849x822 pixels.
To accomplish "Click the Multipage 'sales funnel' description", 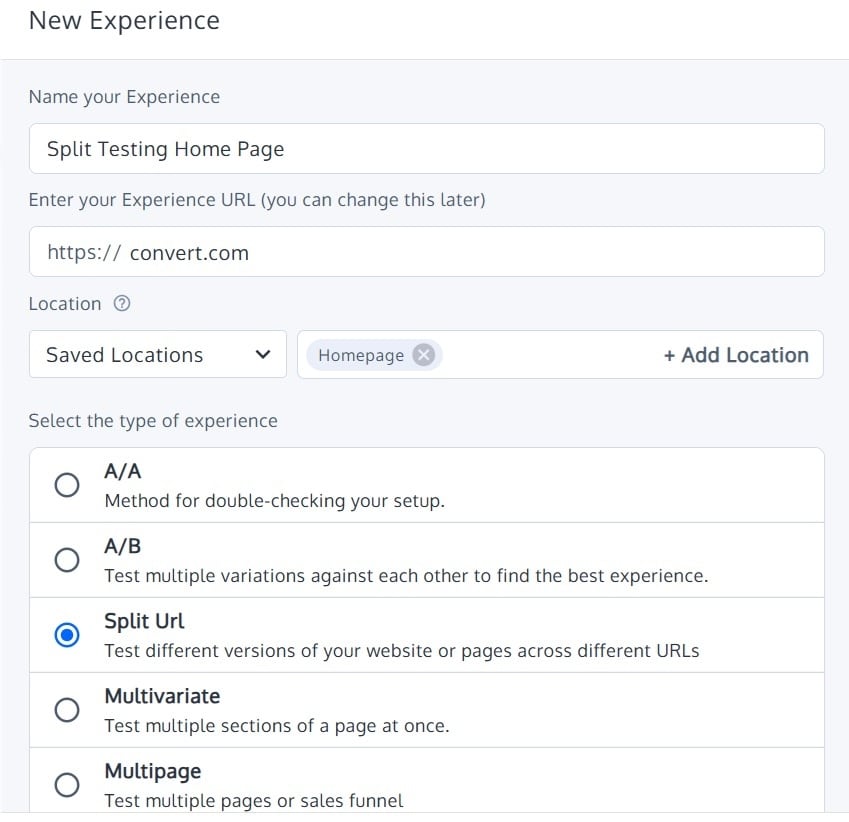I will (254, 801).
